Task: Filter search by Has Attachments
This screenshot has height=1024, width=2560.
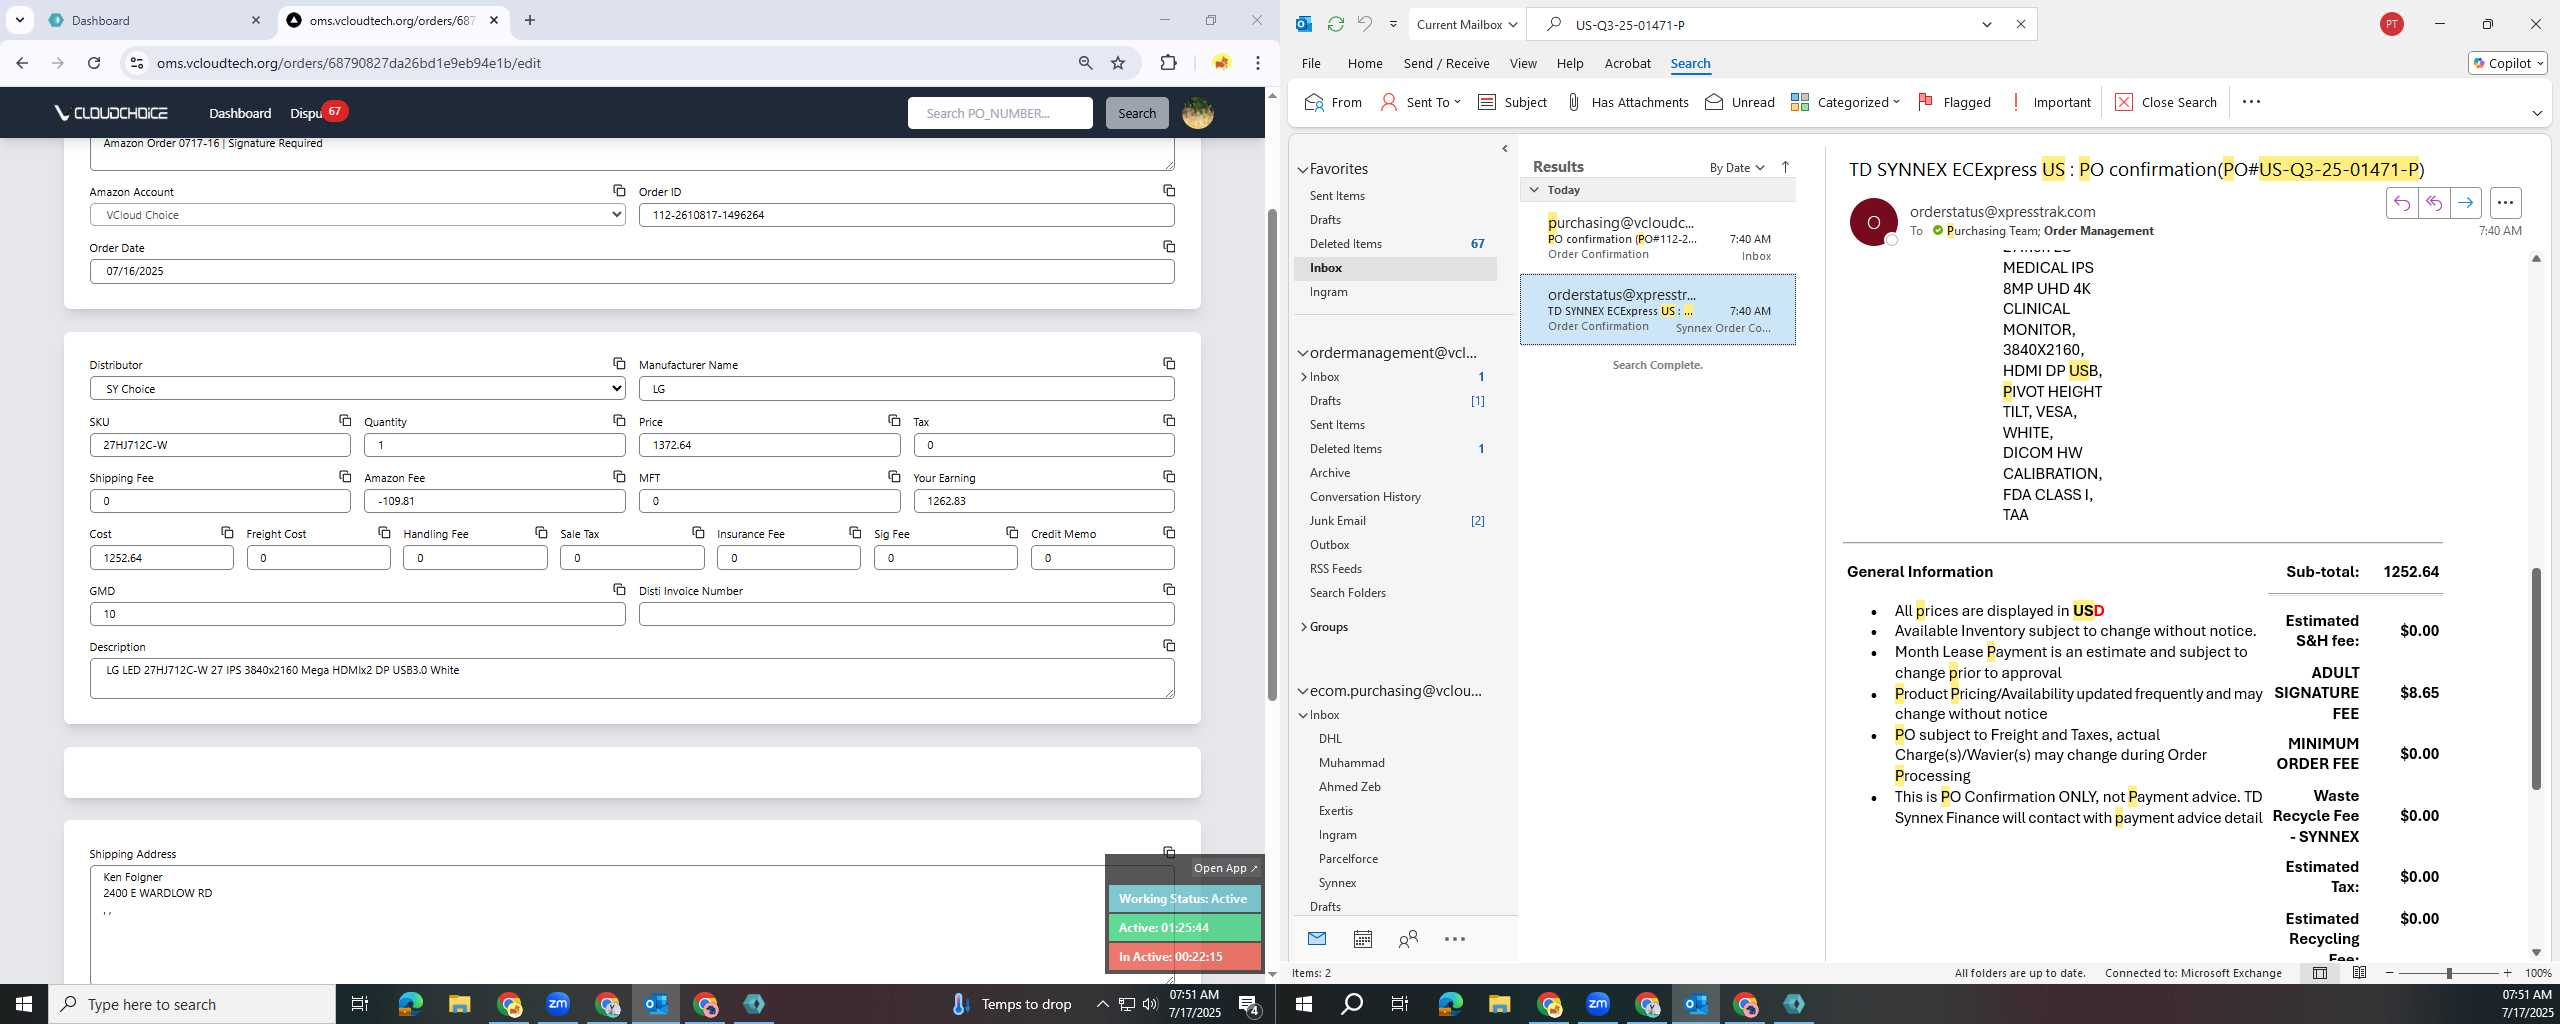Action: pyautogui.click(x=1627, y=102)
